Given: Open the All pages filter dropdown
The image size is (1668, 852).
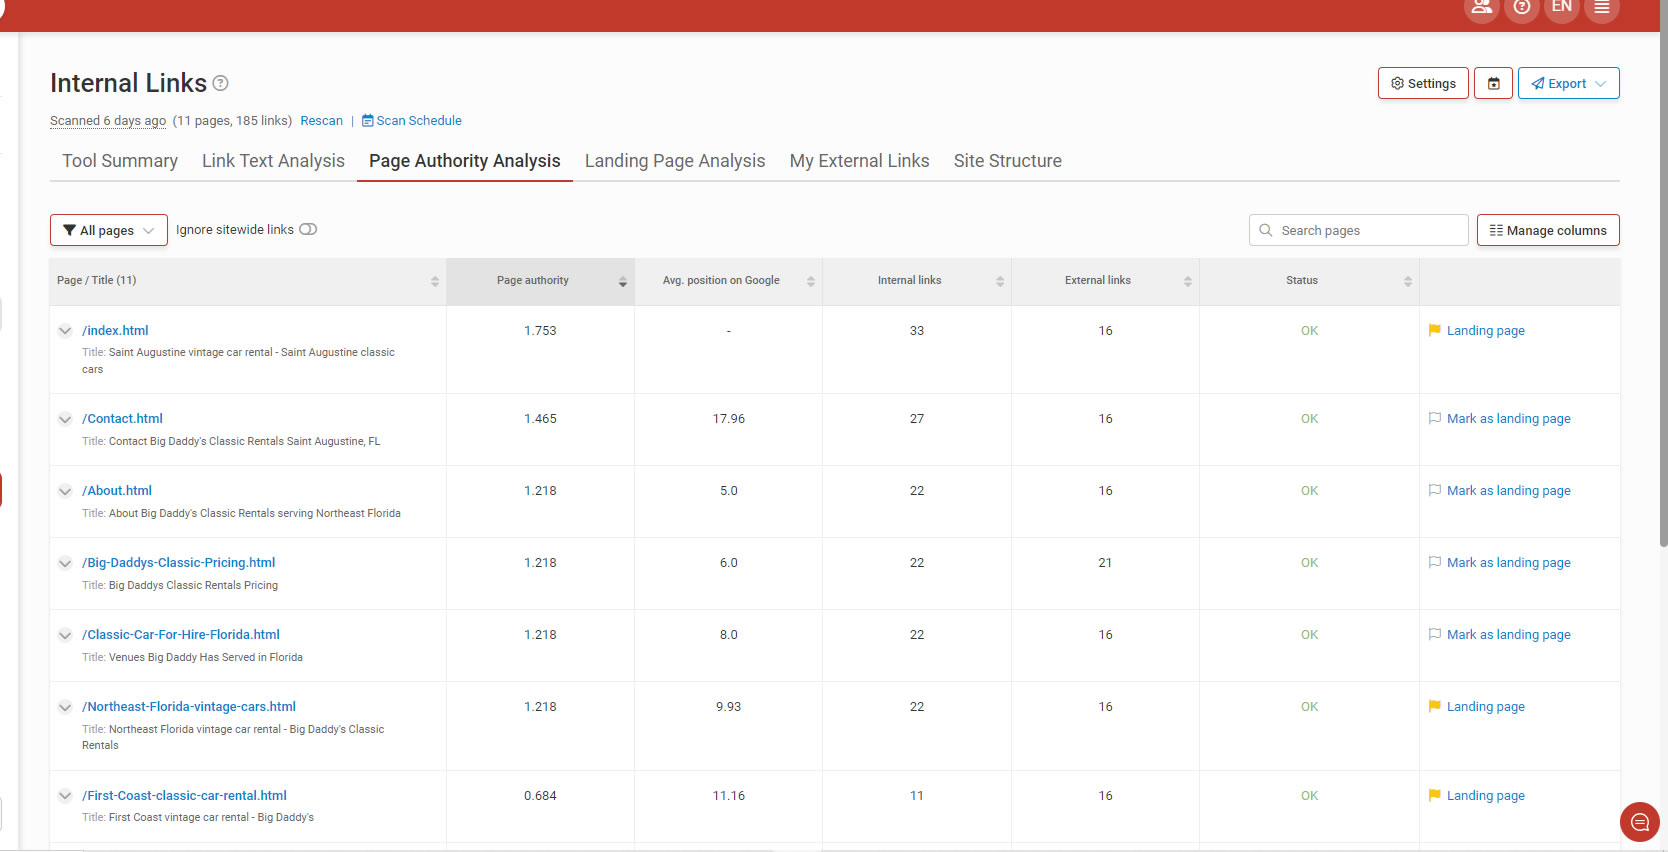Looking at the screenshot, I should click(x=109, y=230).
